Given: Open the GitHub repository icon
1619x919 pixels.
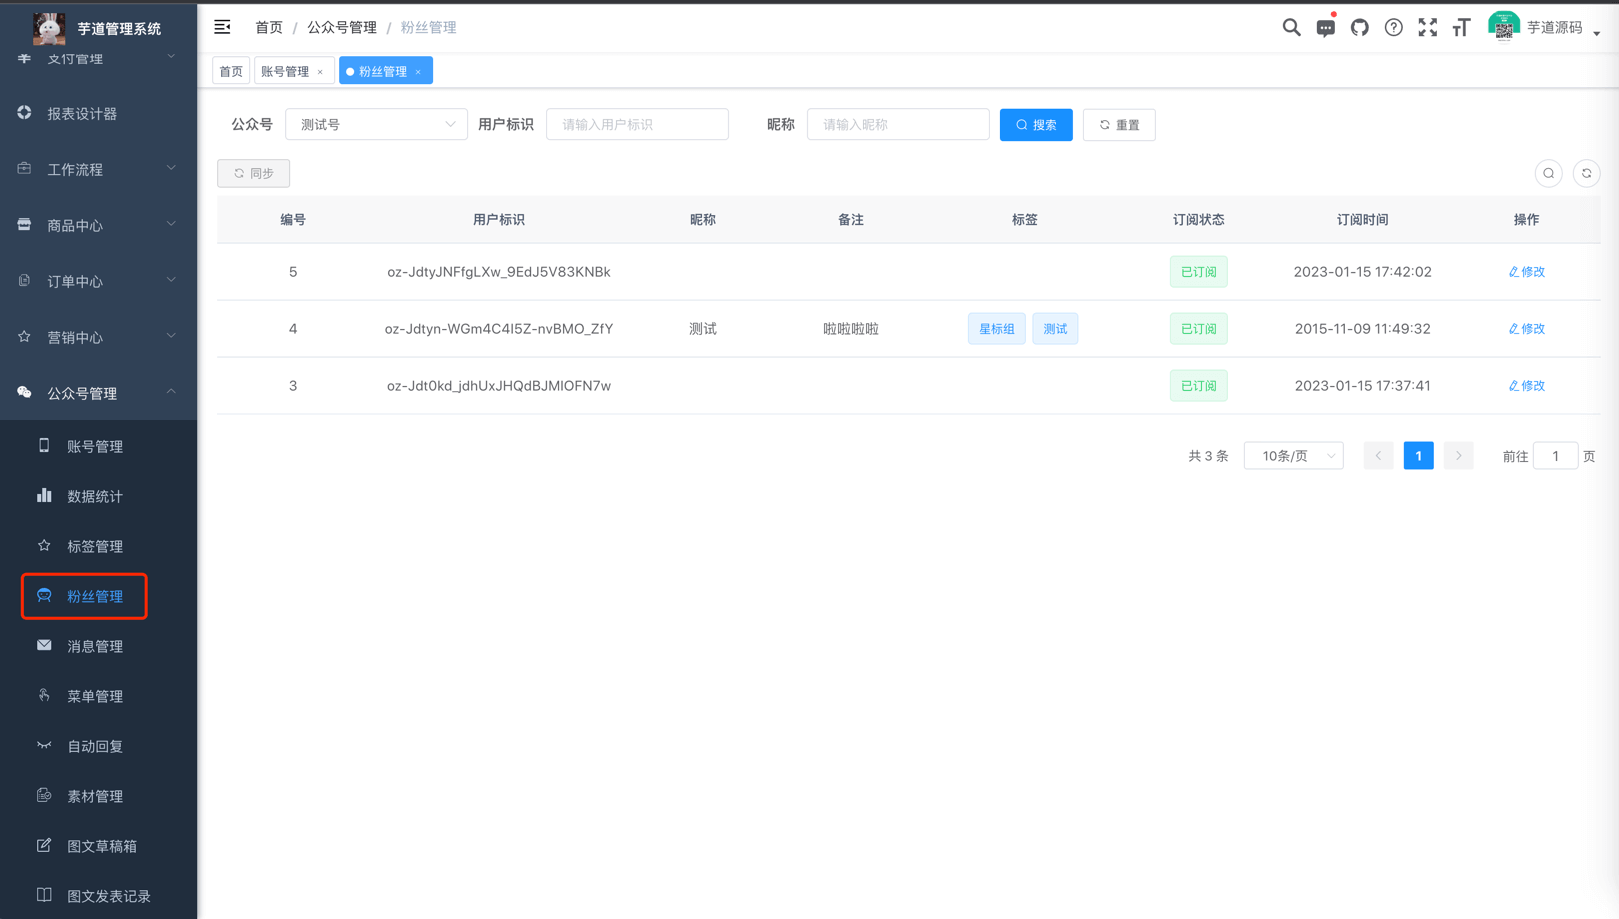Looking at the screenshot, I should pyautogui.click(x=1359, y=27).
